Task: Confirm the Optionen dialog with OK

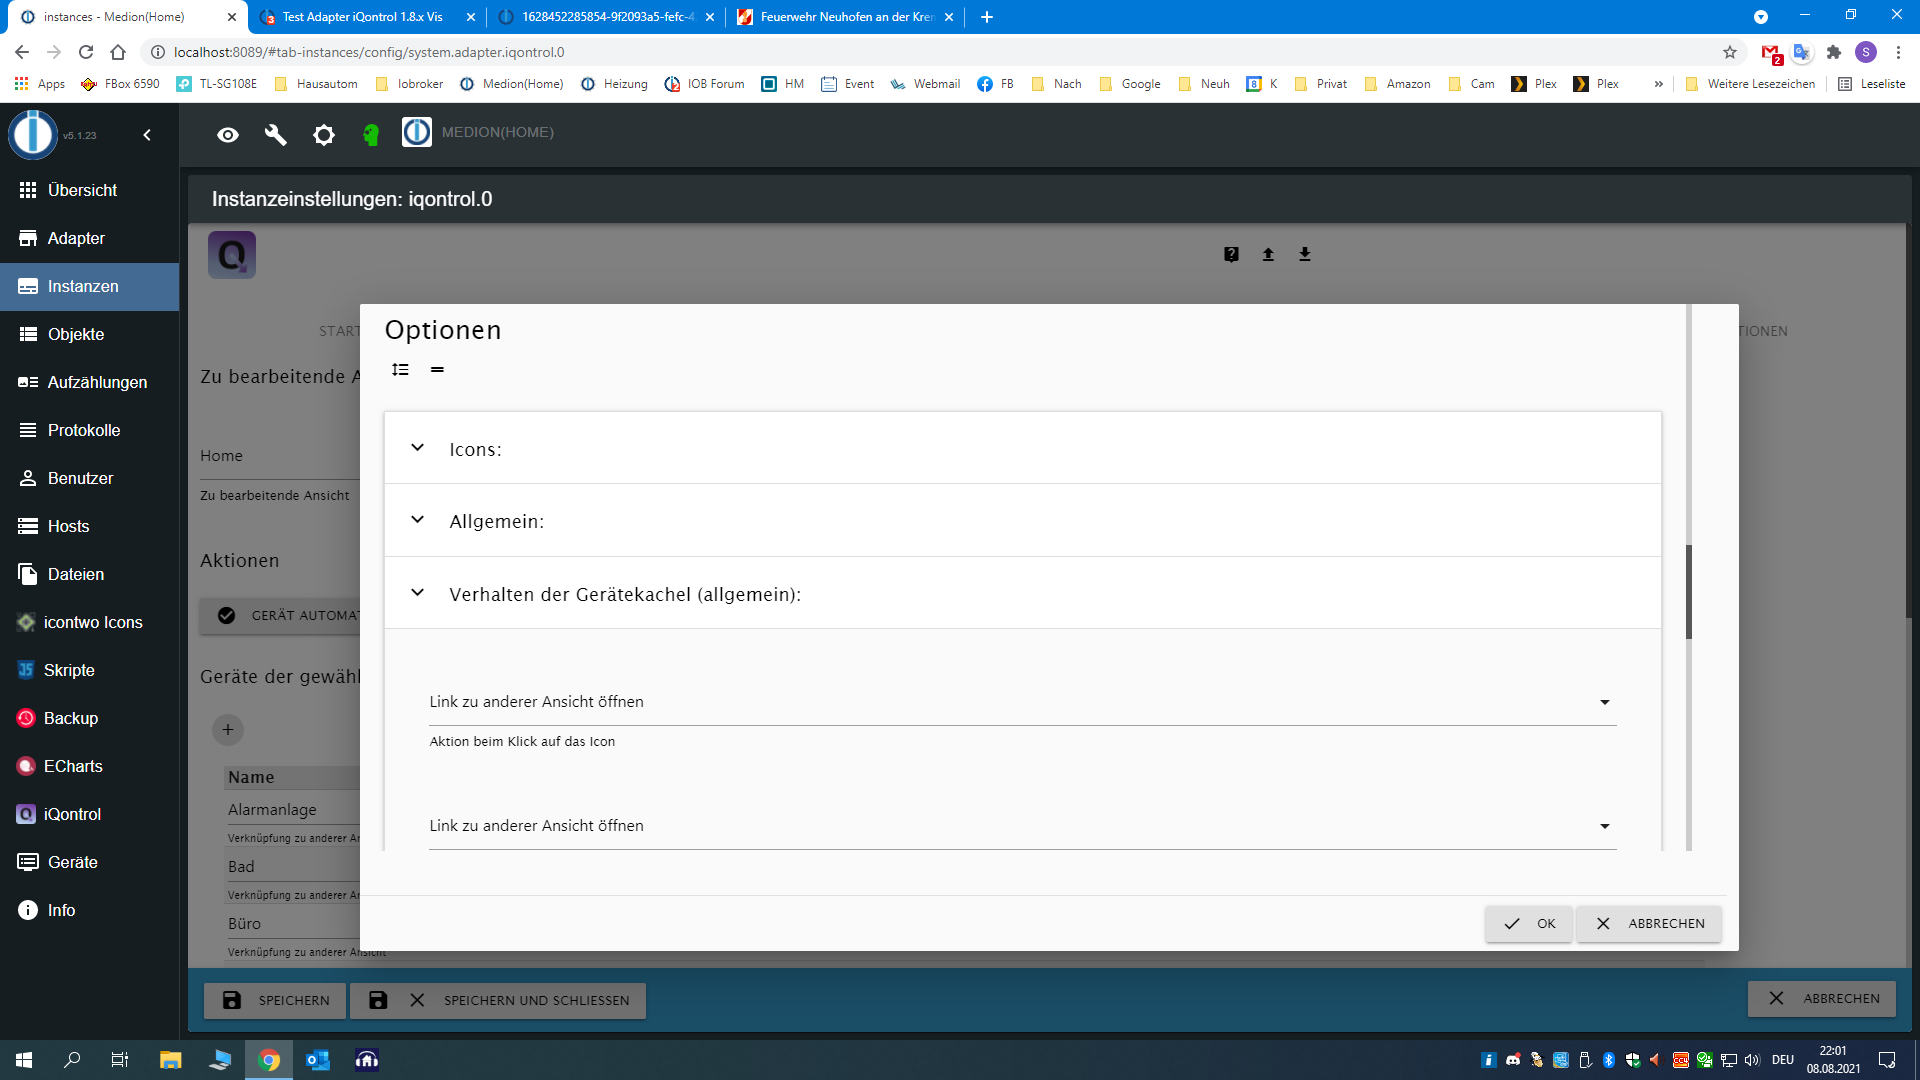Action: click(1529, 924)
